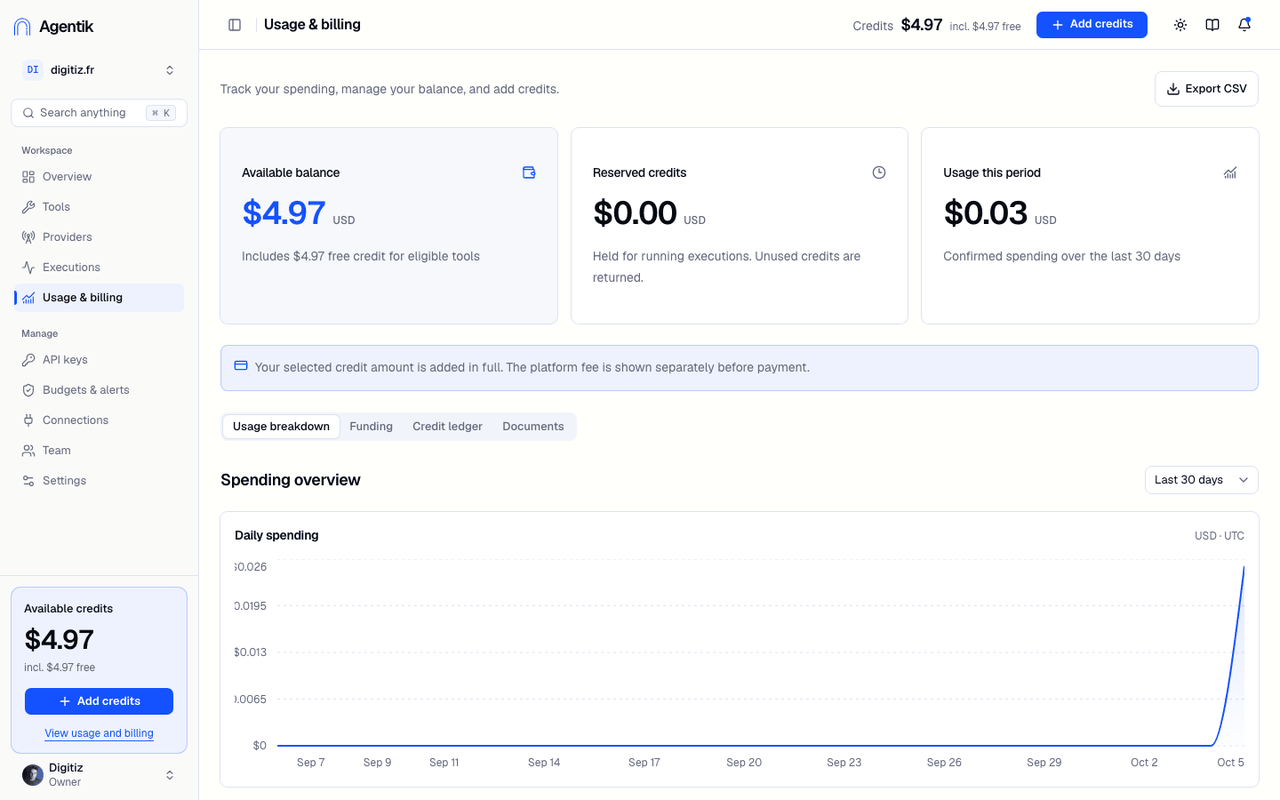The height and width of the screenshot is (800, 1280).
Task: Open the Last 30 days dropdown
Action: (x=1201, y=480)
